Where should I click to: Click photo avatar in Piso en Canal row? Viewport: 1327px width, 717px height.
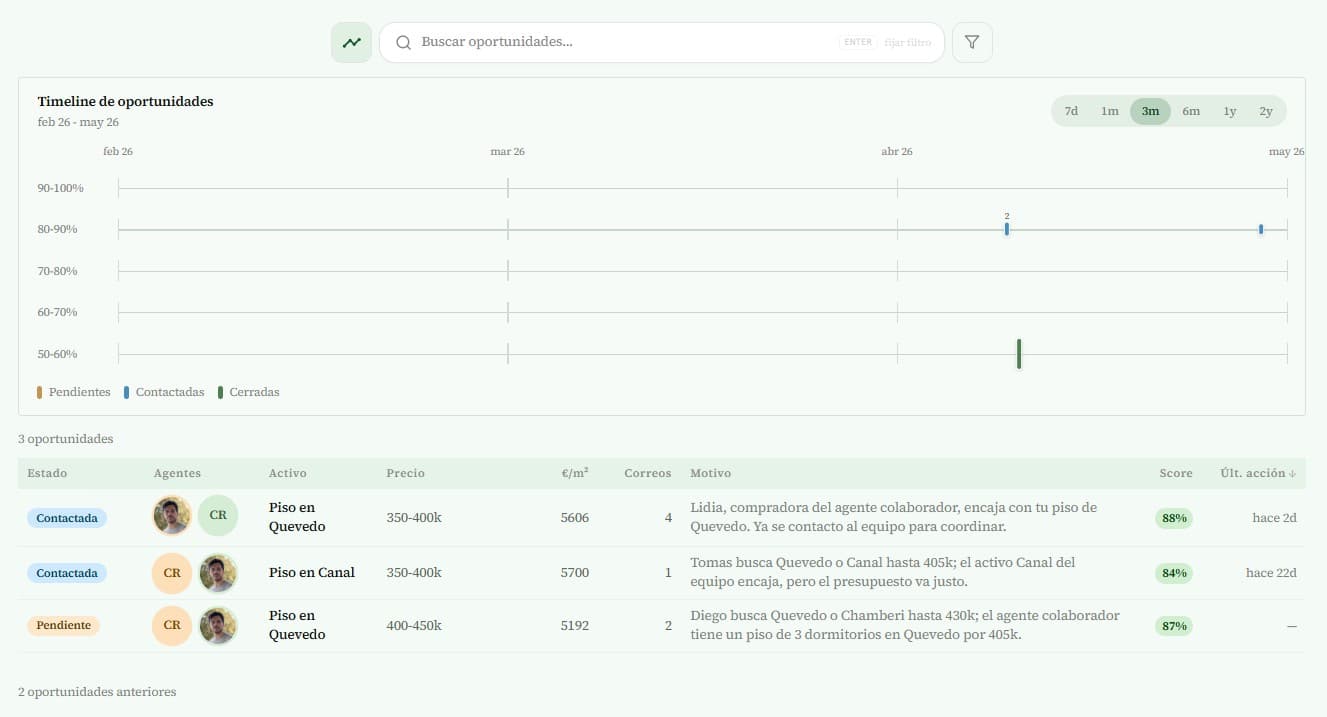218,573
